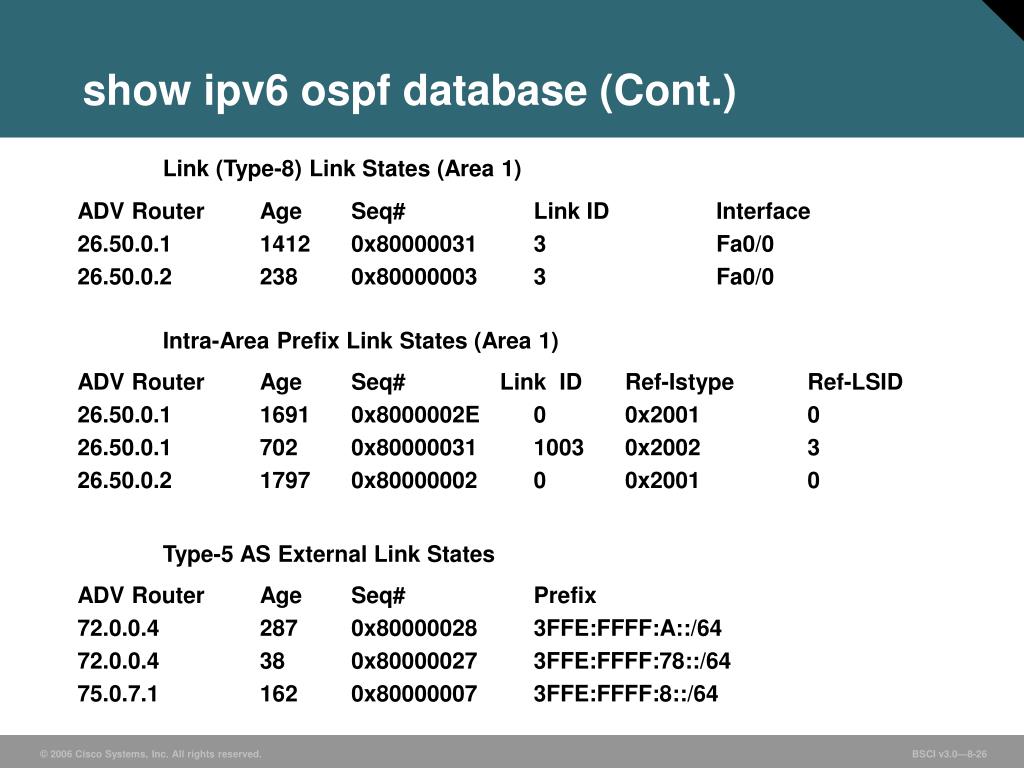1024x768 pixels.
Task: Select Age value 702
Action: coord(279,448)
